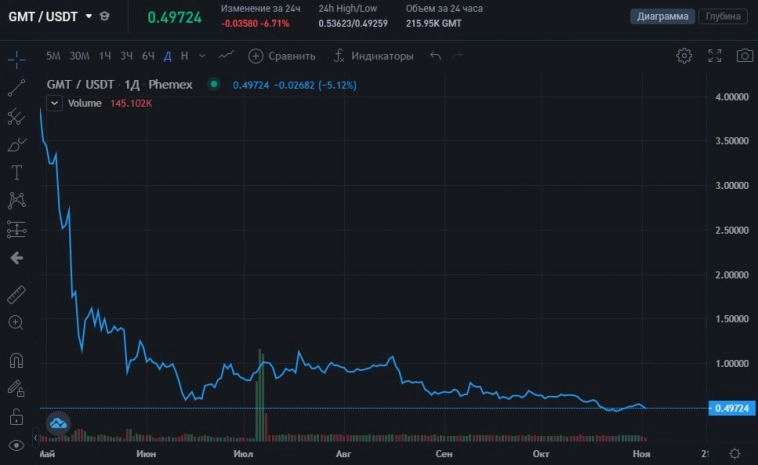This screenshot has height=465, width=758.
Task: Switch to 3Ч timeframe
Action: pyautogui.click(x=127, y=56)
